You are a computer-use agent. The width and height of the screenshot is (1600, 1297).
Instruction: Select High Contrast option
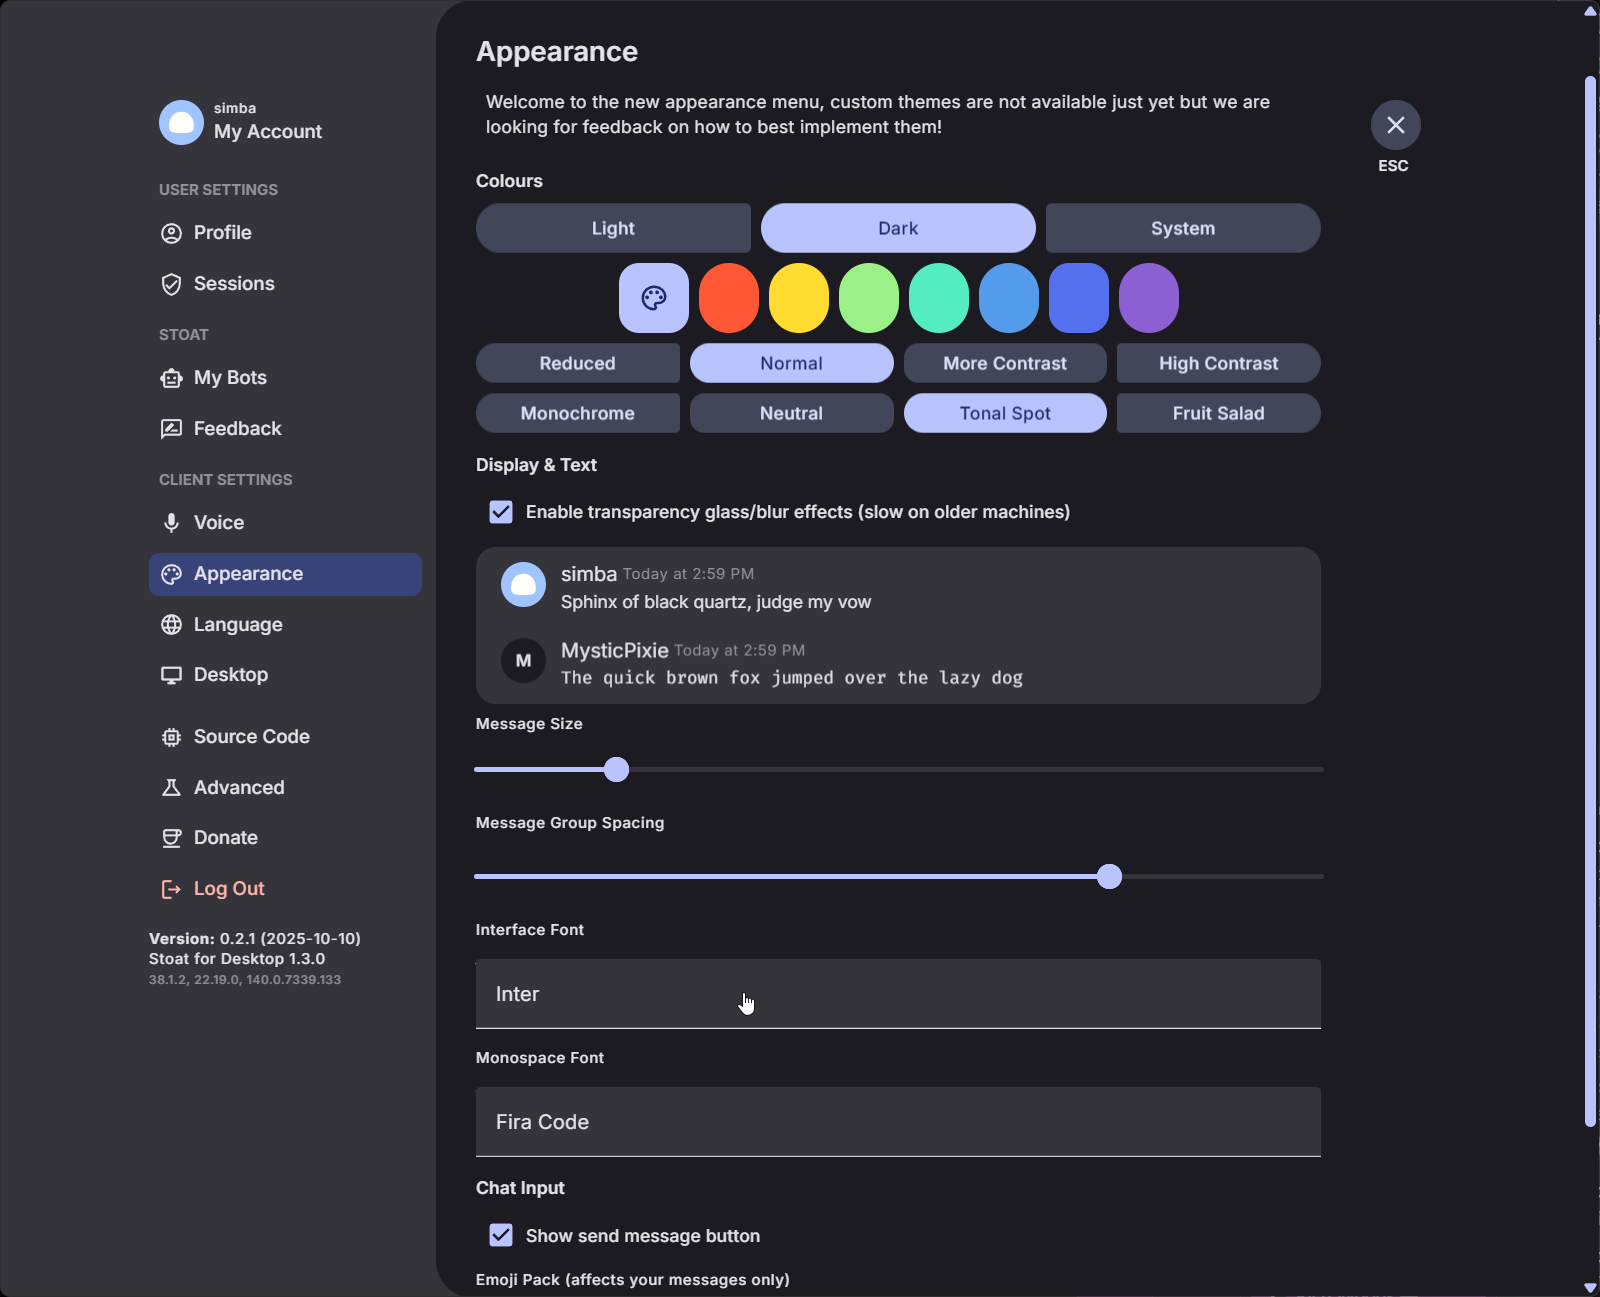[1219, 363]
